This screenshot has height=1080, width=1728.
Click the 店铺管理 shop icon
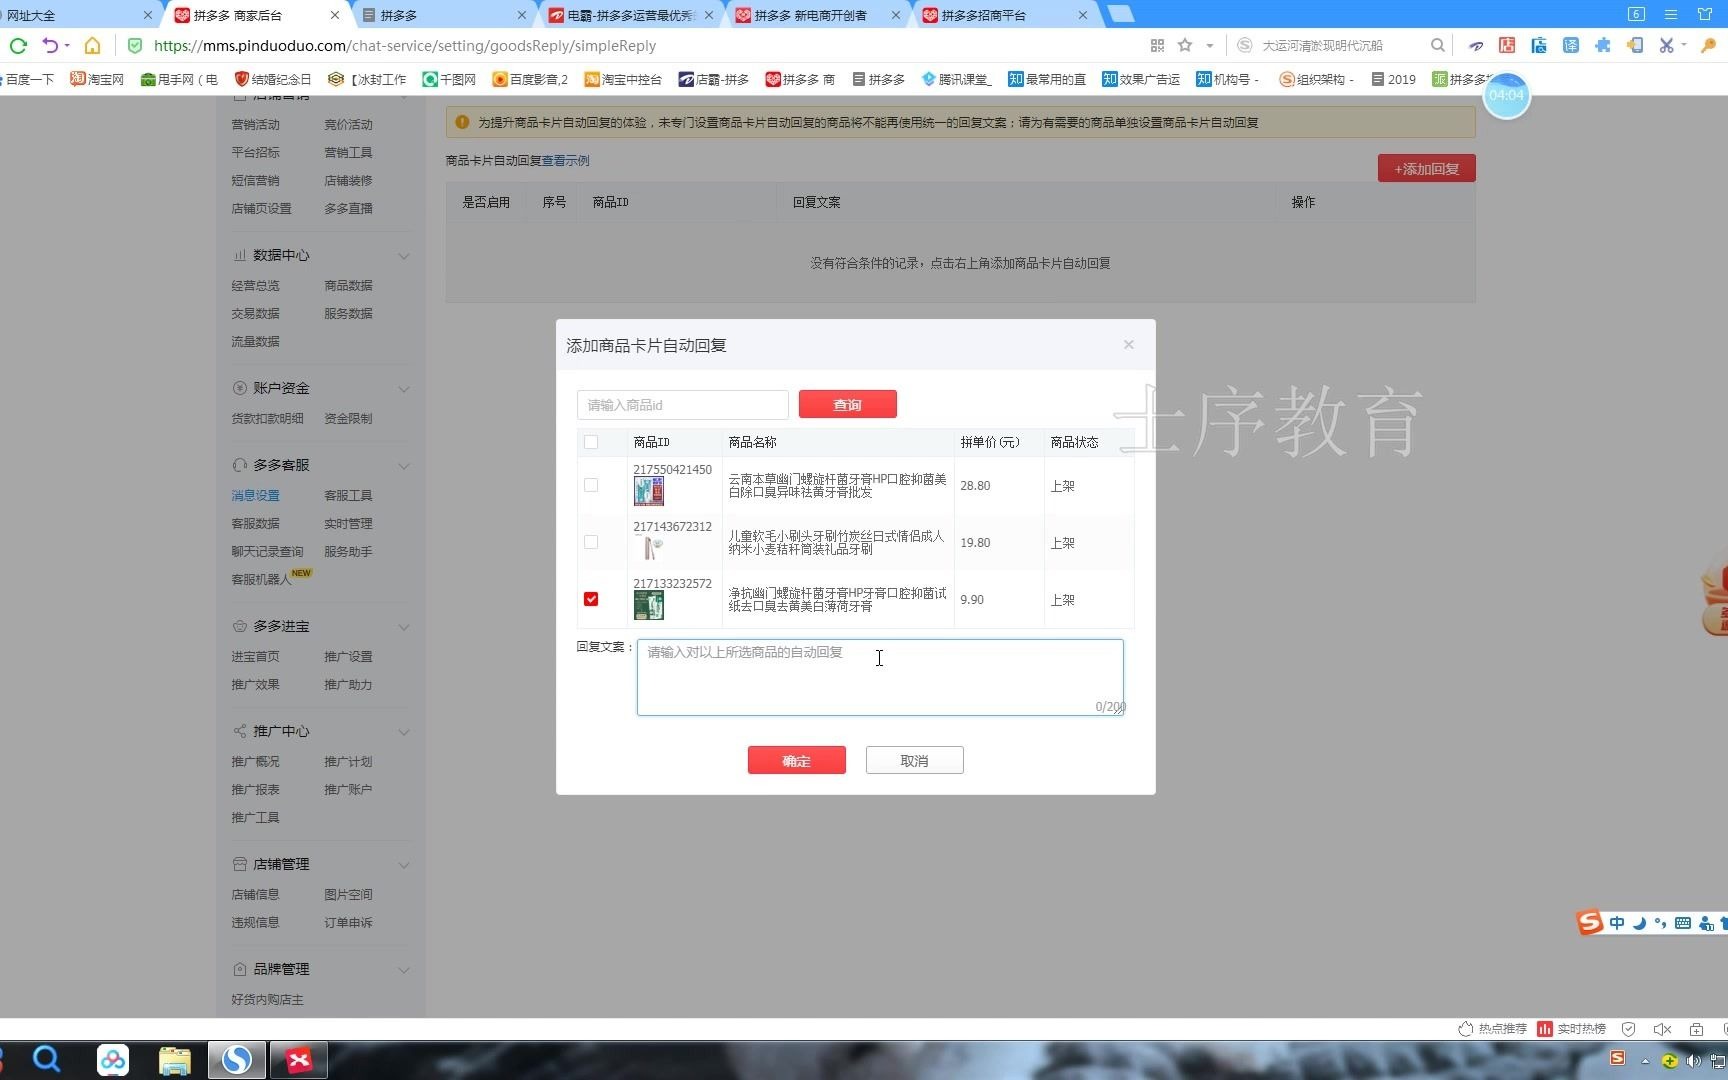pyautogui.click(x=239, y=864)
